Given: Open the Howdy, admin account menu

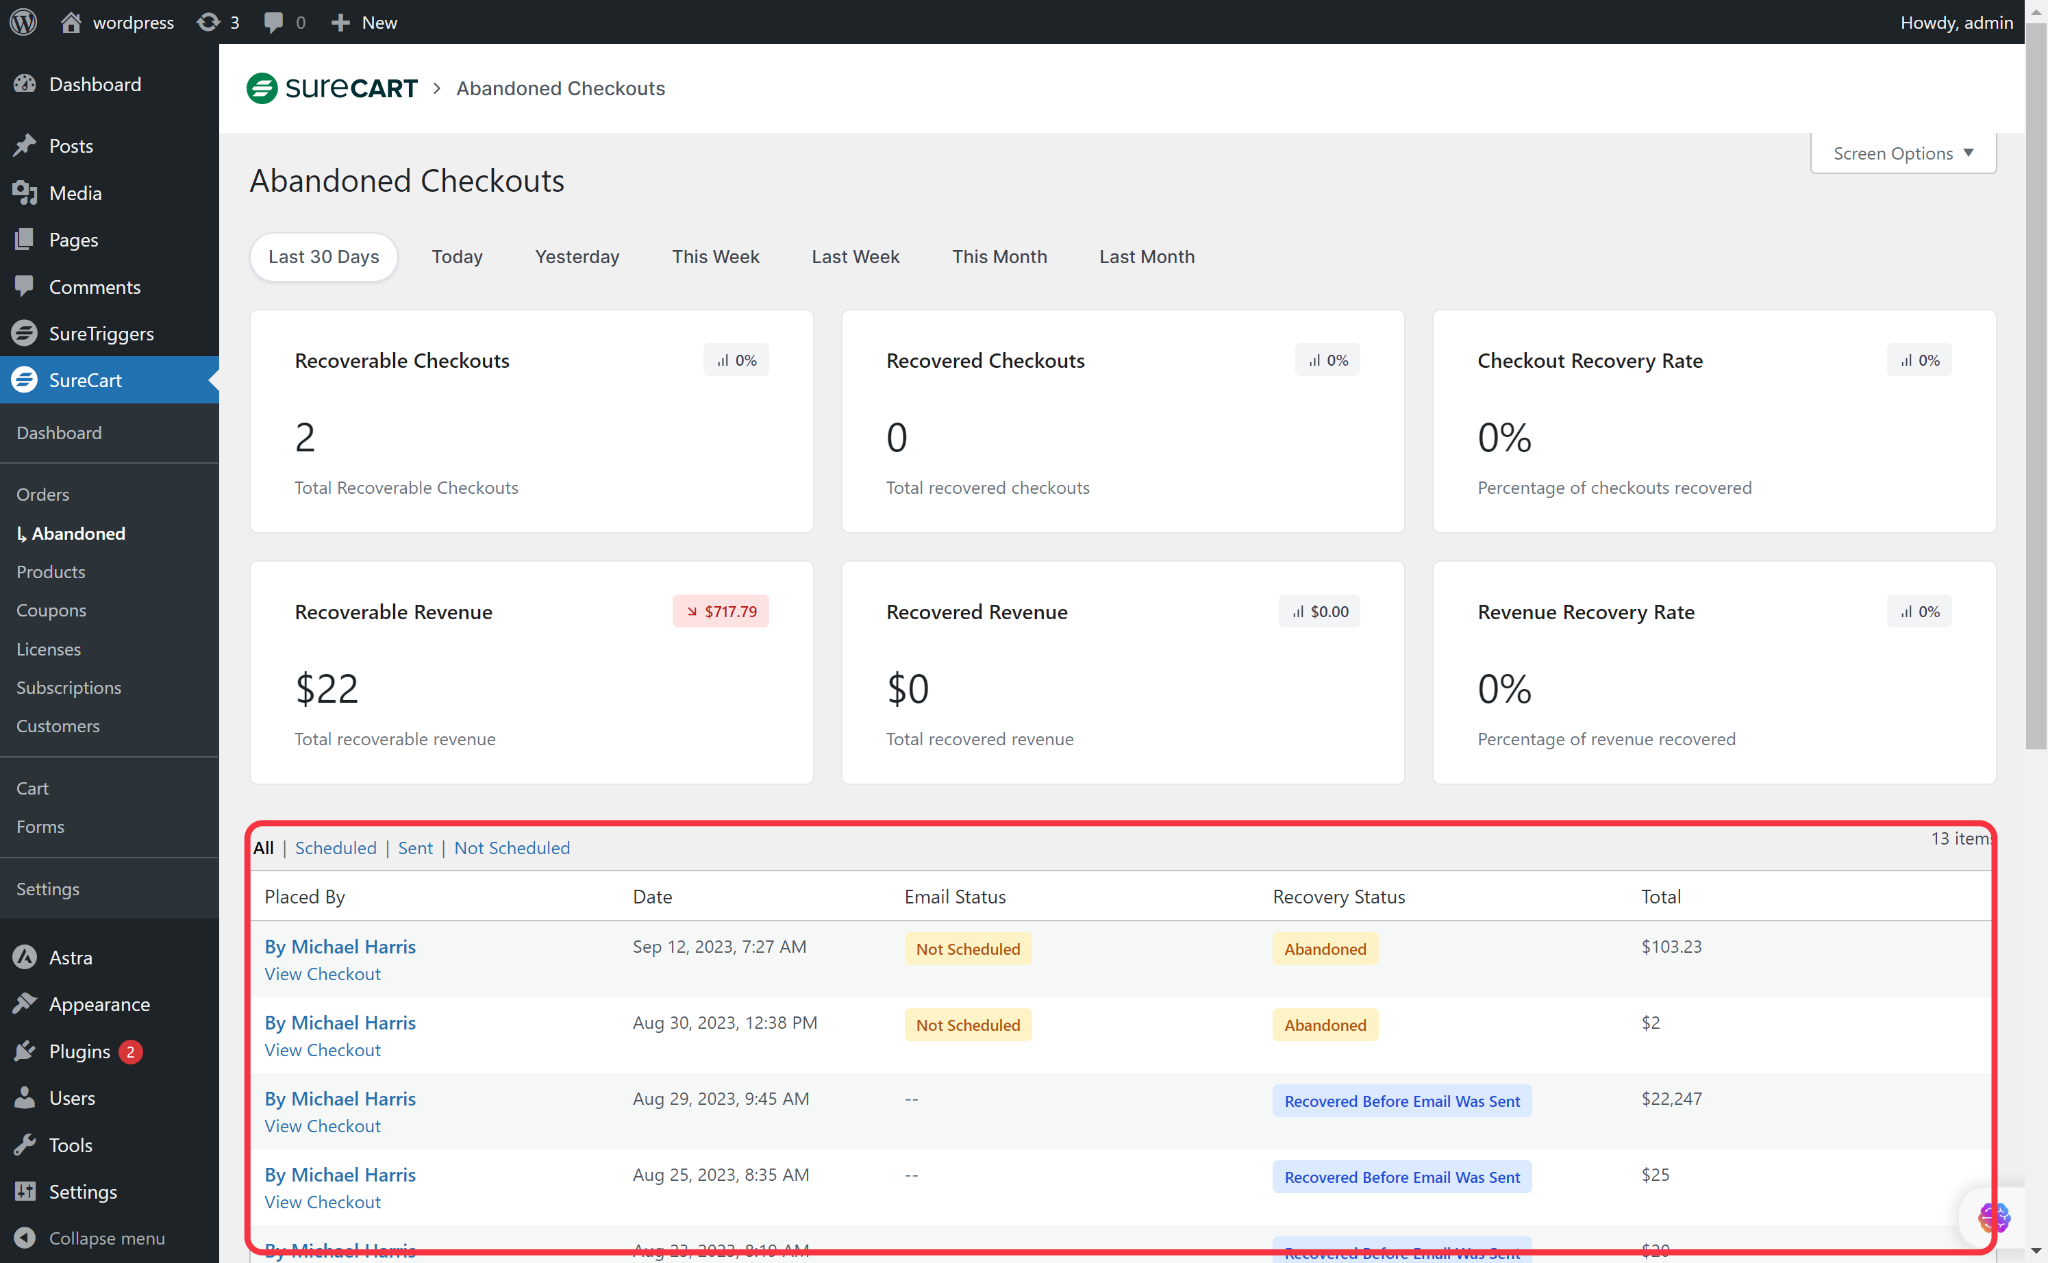Looking at the screenshot, I should pos(1955,22).
